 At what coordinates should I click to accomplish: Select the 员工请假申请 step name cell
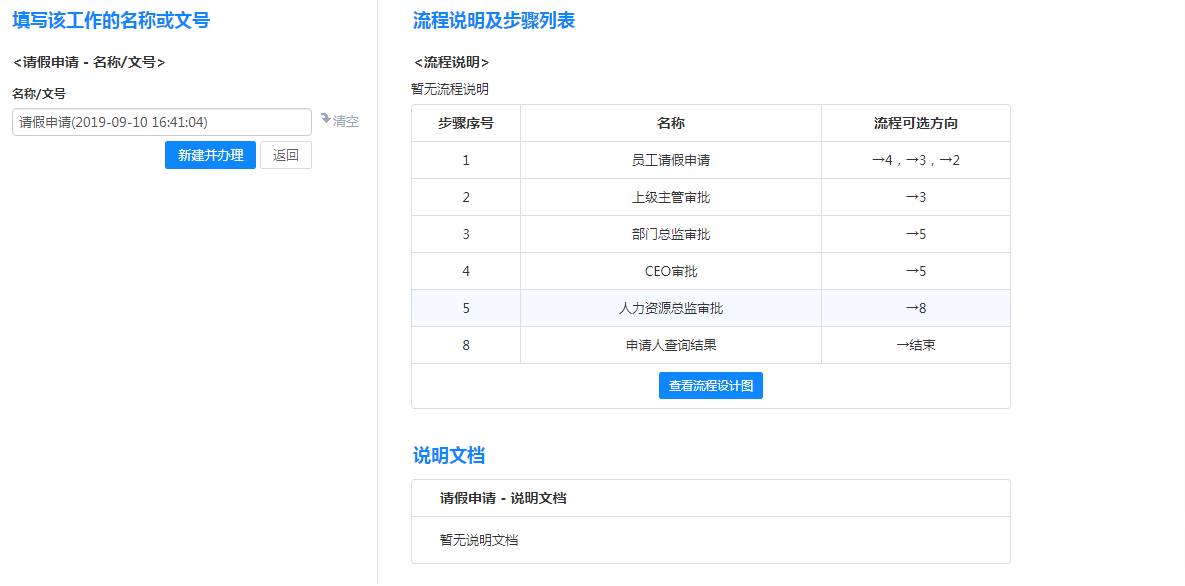click(x=670, y=160)
